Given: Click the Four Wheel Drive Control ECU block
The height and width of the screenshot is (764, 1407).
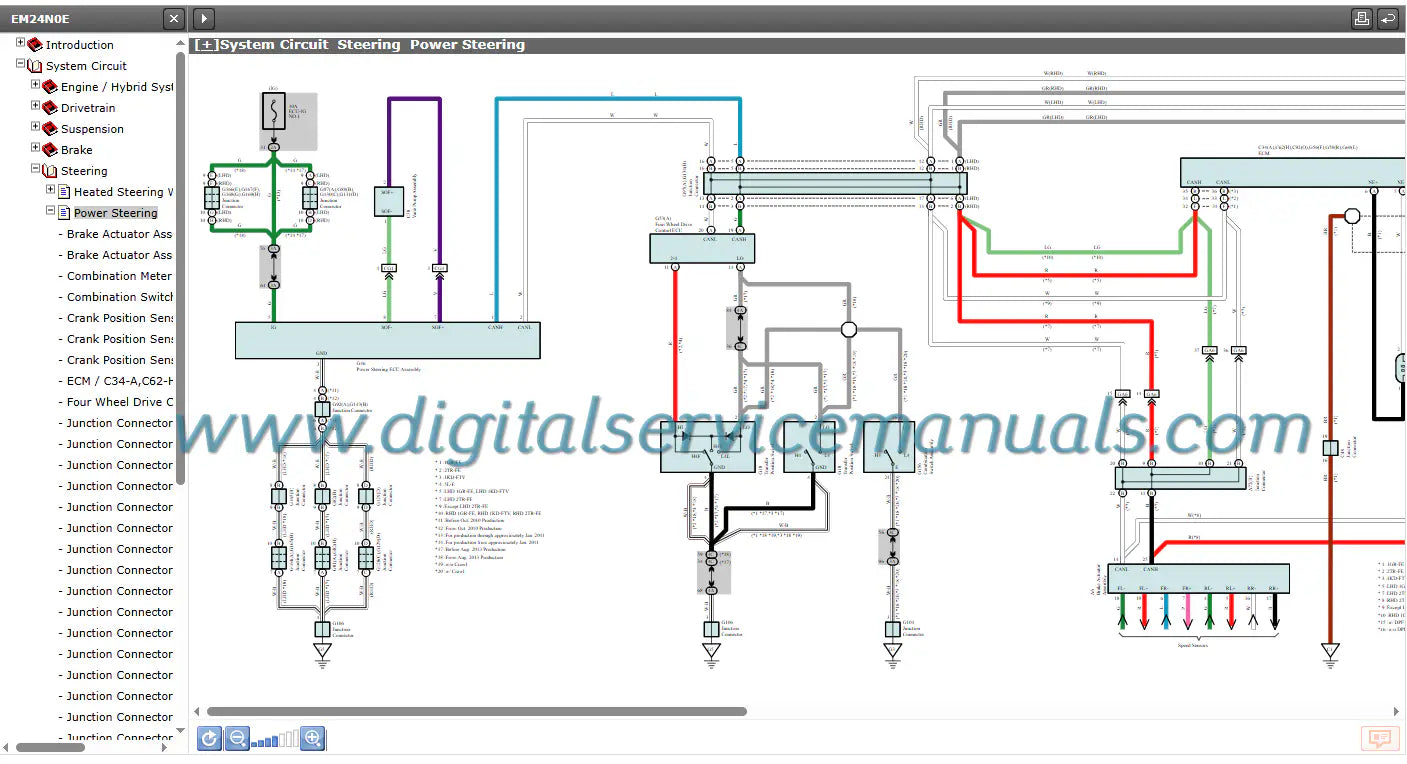Looking at the screenshot, I should pos(702,248).
